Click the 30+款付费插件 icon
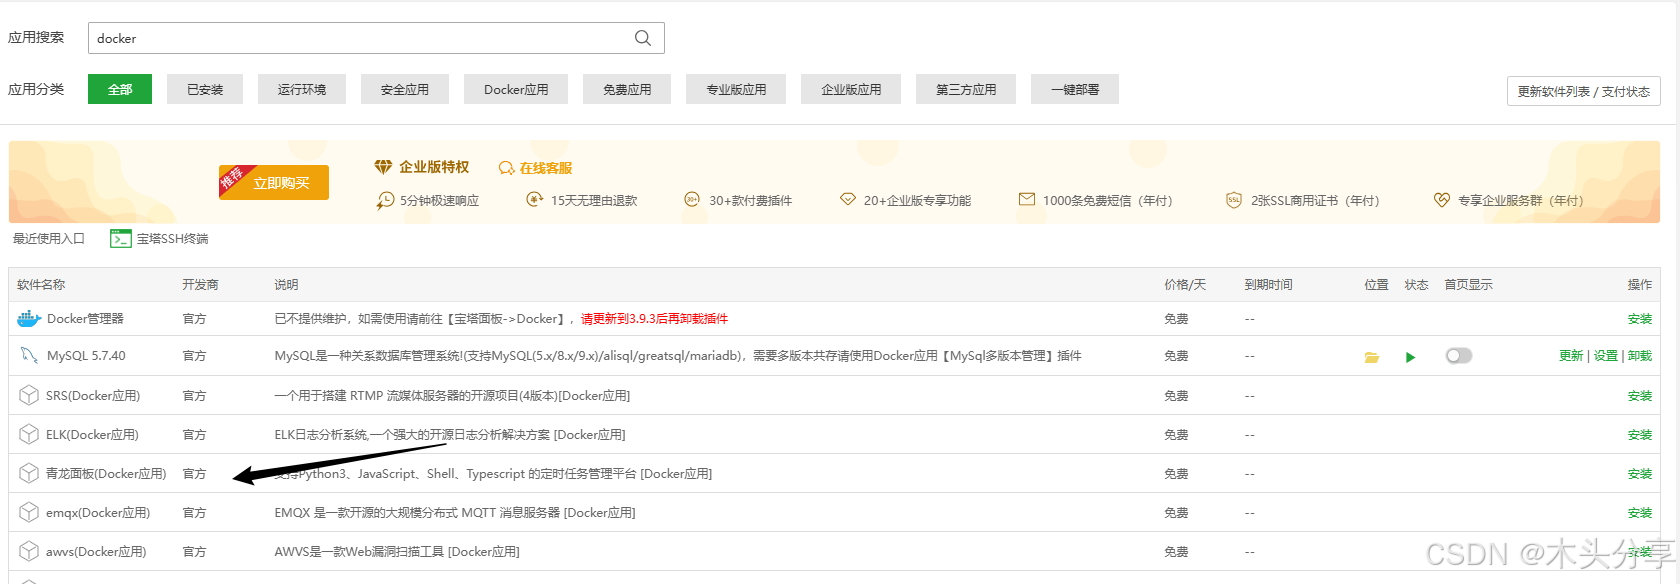The width and height of the screenshot is (1680, 584). (x=692, y=200)
